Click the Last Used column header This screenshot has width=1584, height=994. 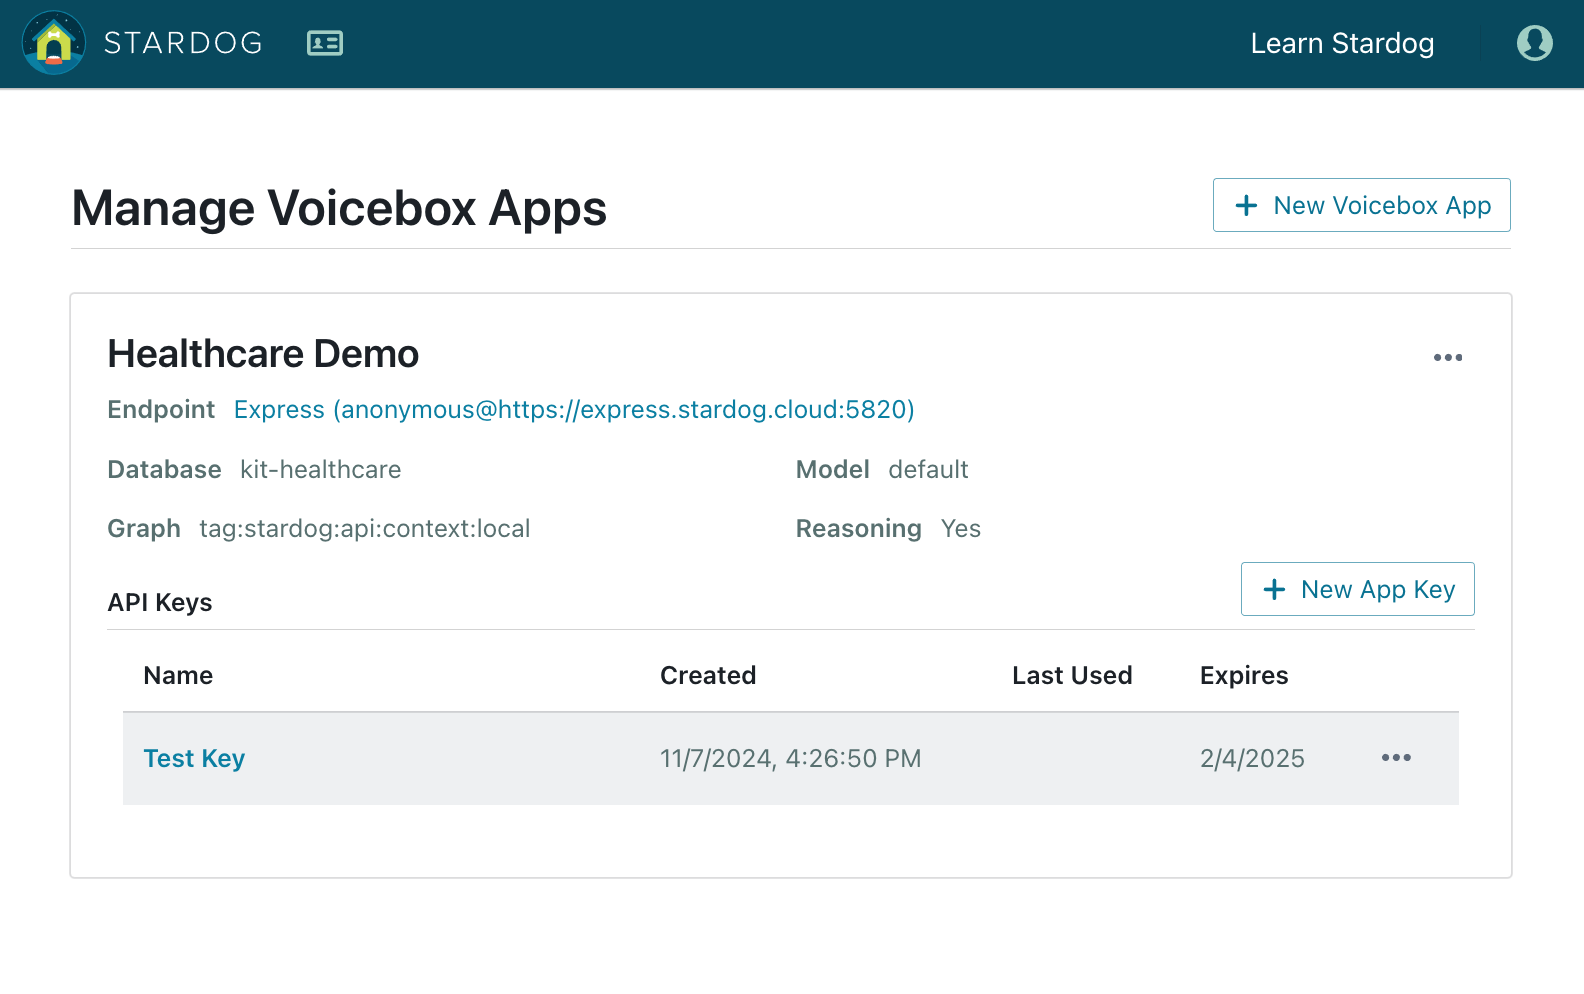pos(1072,676)
